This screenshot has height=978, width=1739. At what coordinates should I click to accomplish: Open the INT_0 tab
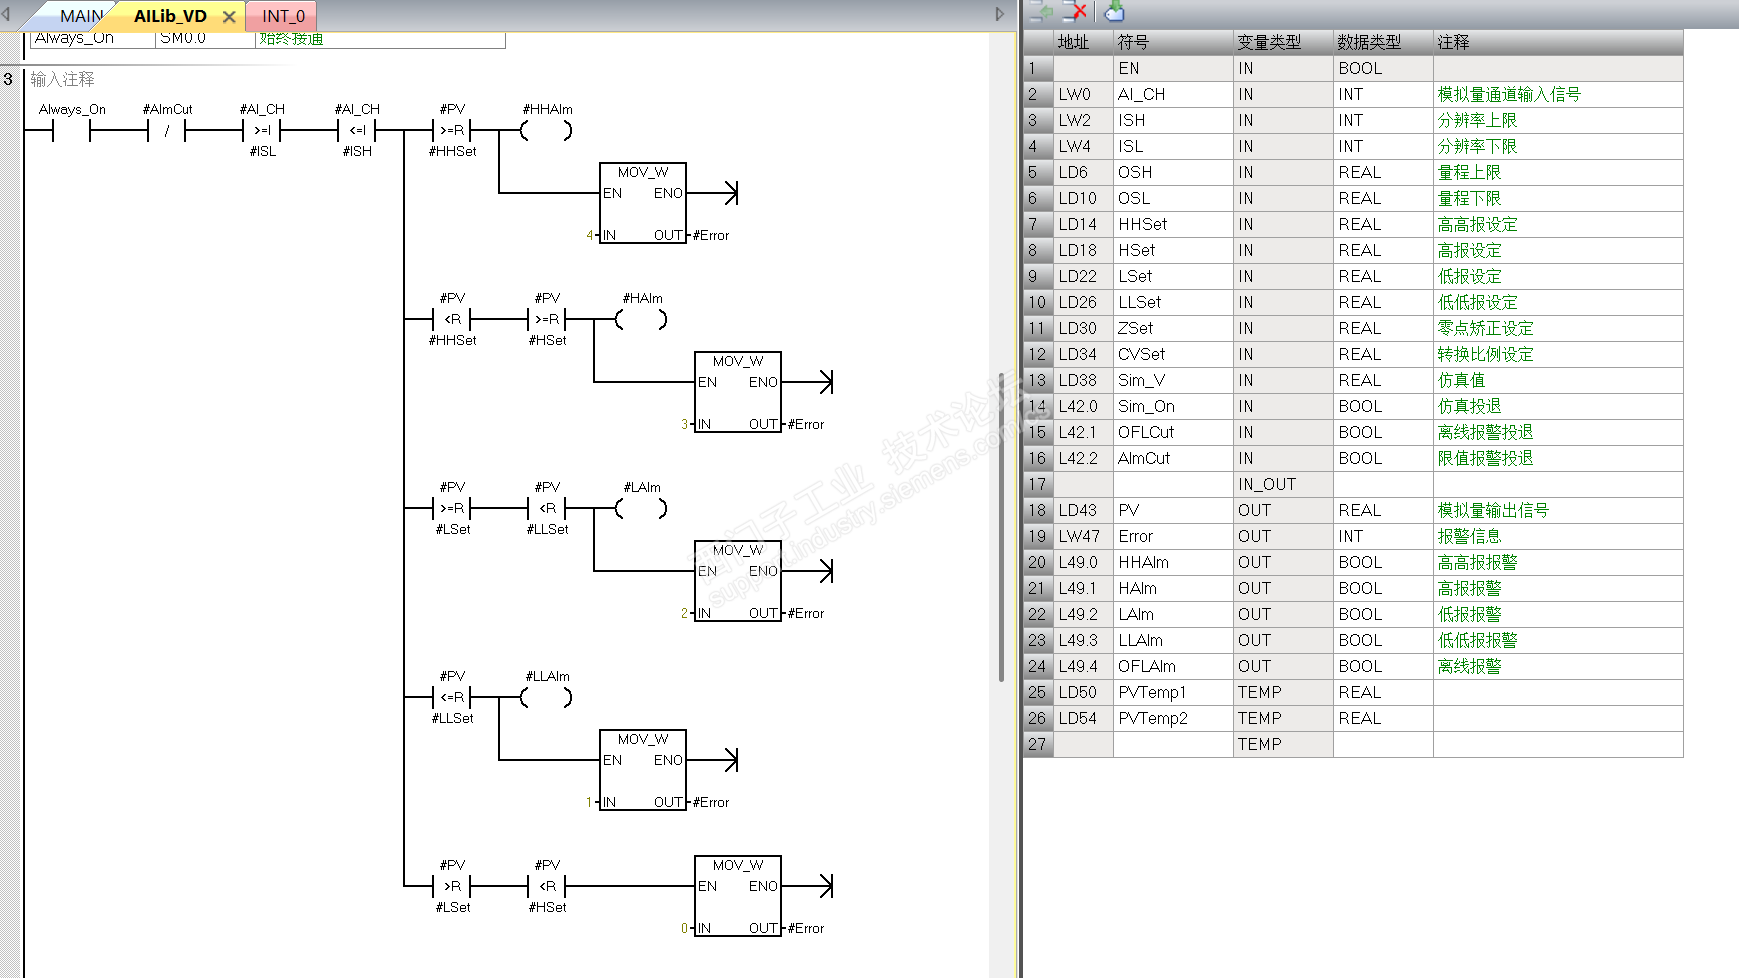click(283, 16)
